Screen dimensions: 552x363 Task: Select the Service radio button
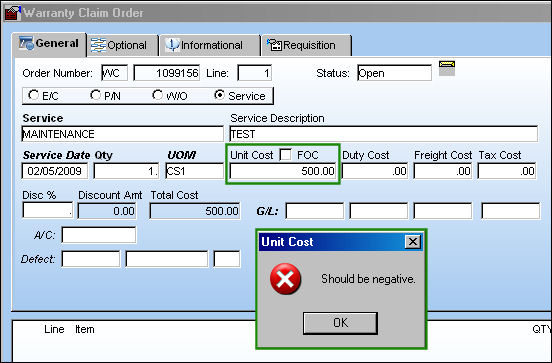(x=219, y=95)
